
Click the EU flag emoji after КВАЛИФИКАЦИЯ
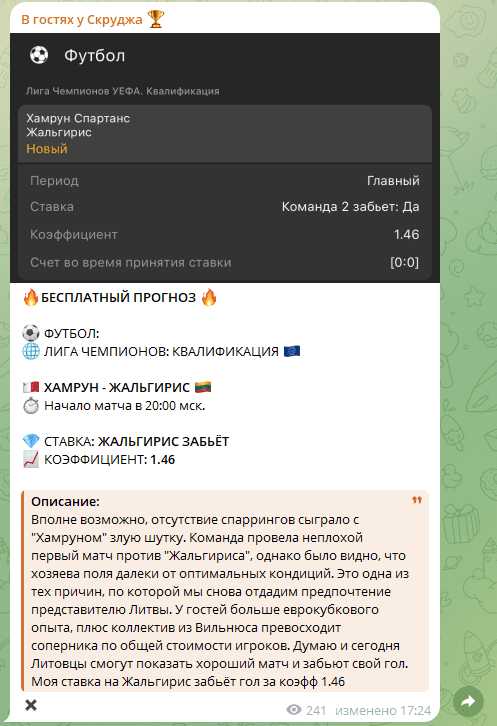[292, 351]
